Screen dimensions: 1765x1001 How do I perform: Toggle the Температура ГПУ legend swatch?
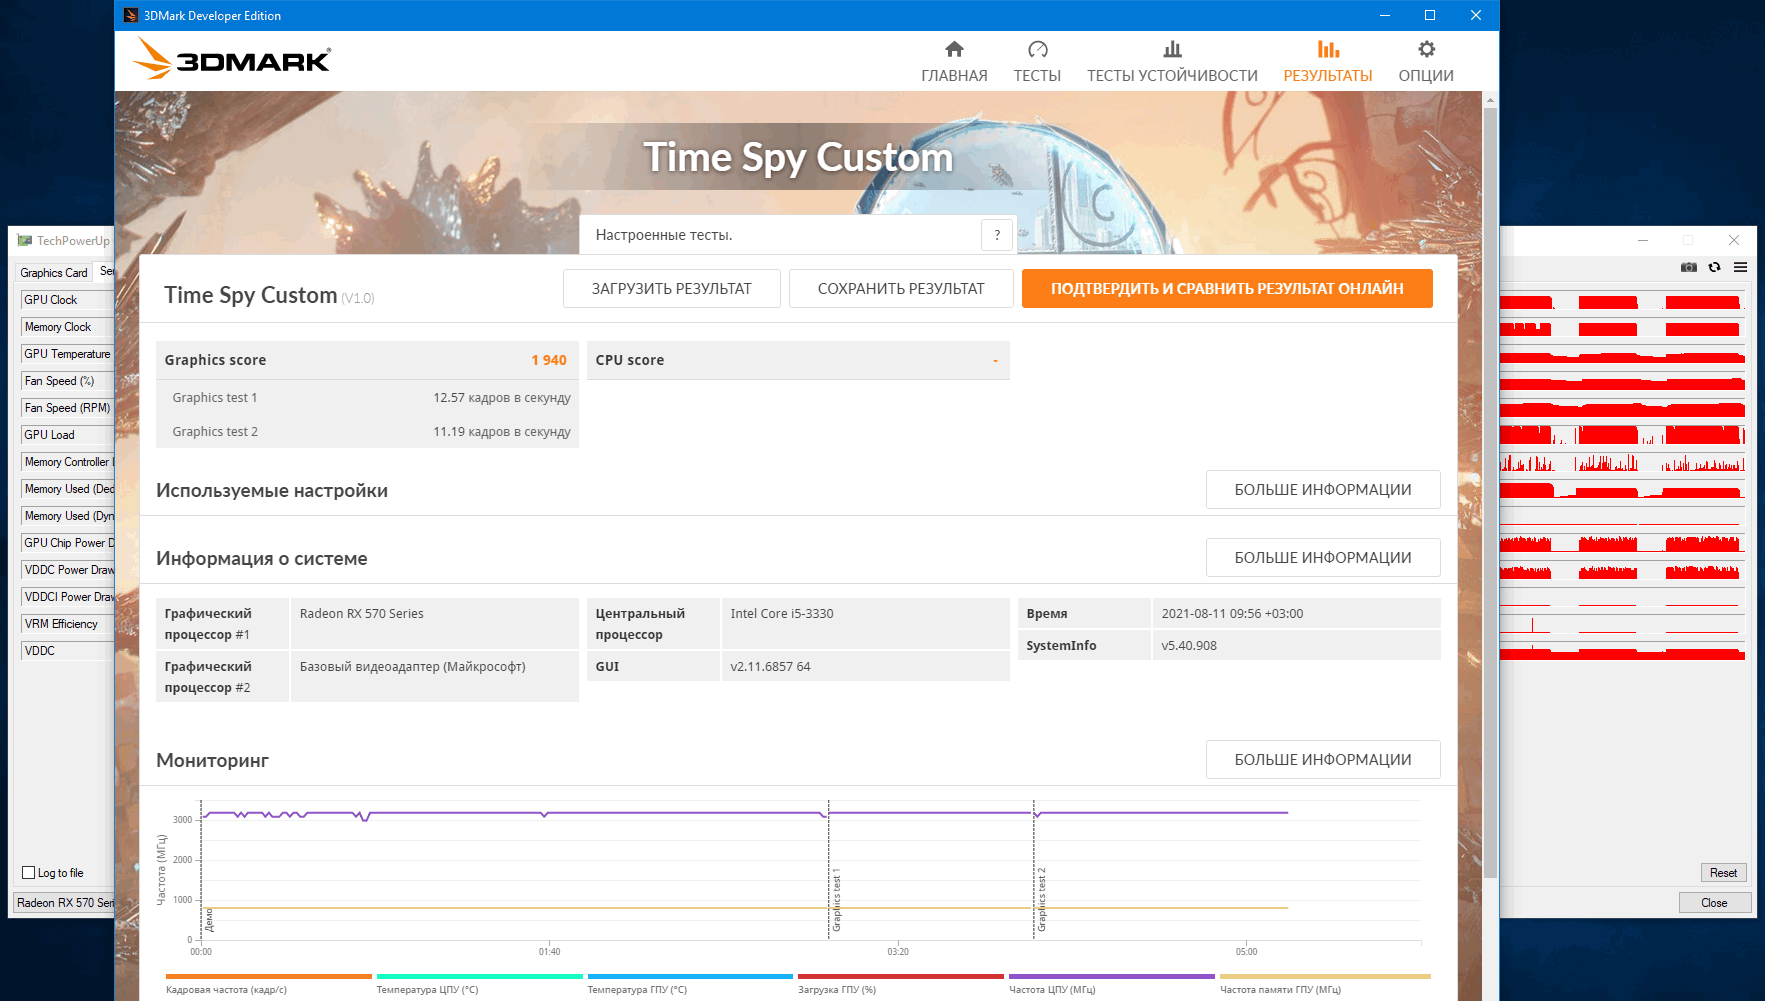point(690,976)
